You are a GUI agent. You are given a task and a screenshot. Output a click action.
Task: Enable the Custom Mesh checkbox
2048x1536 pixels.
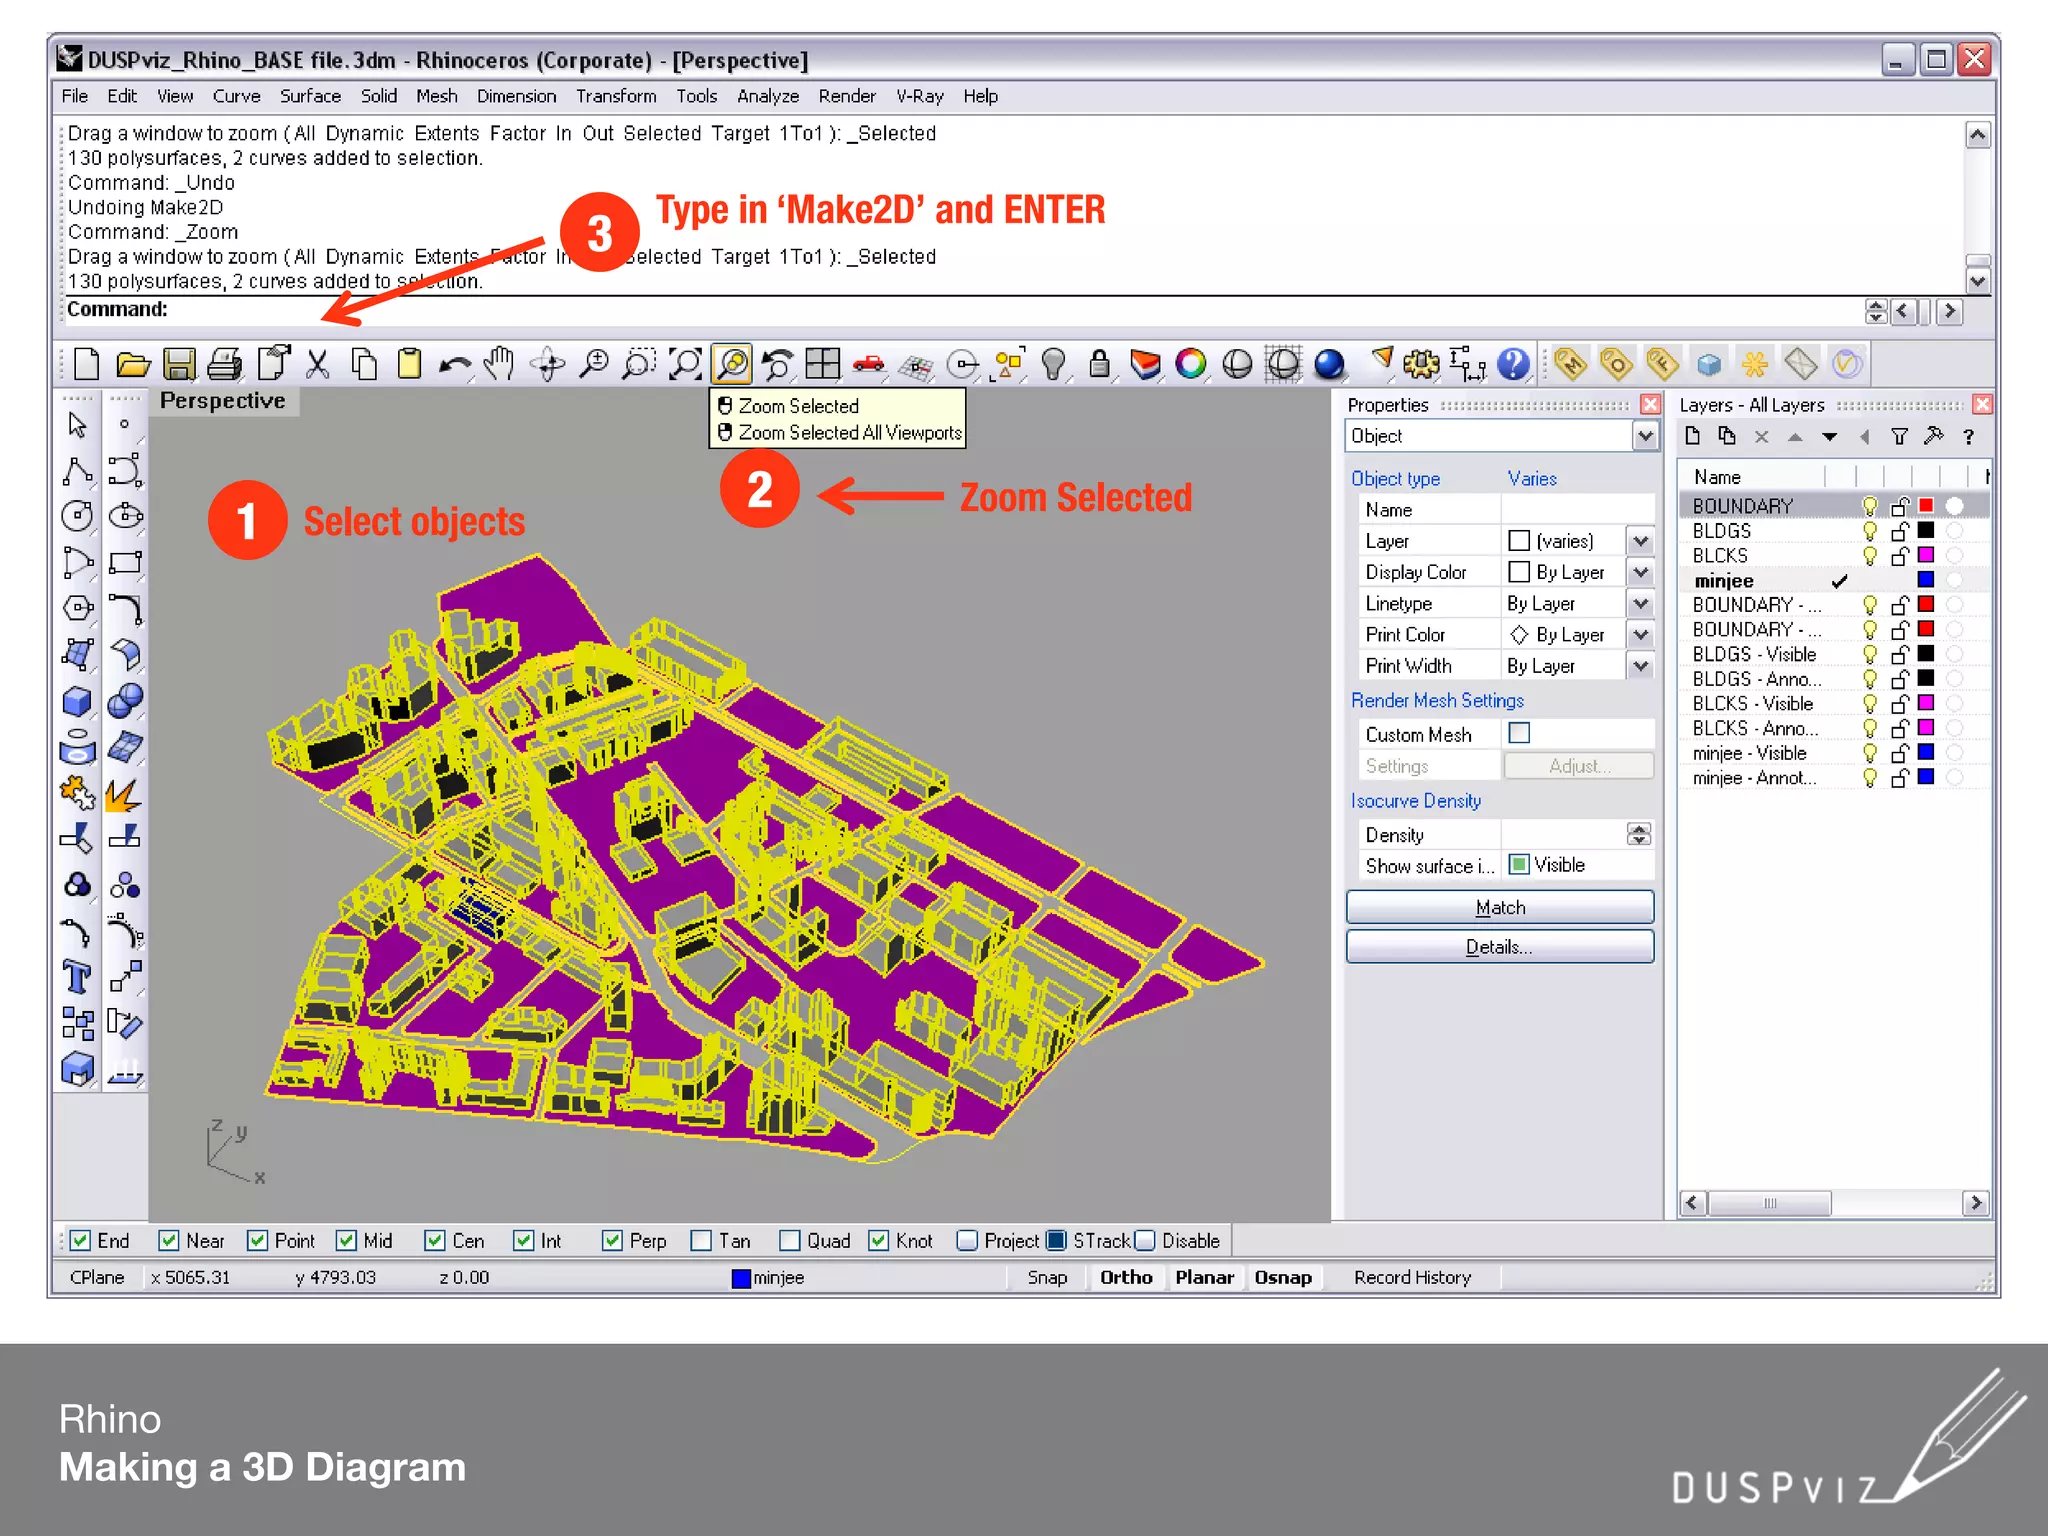pos(1519,733)
